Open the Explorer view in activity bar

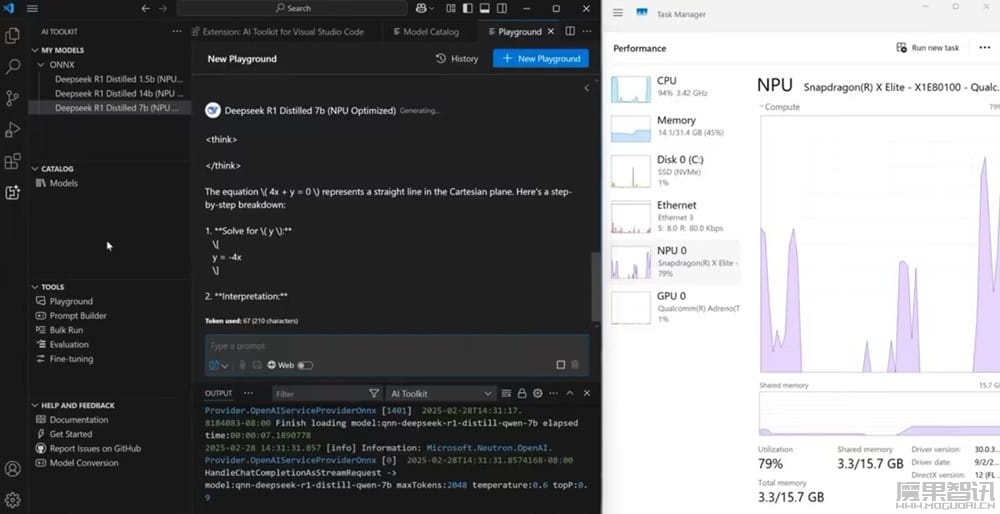pos(12,35)
